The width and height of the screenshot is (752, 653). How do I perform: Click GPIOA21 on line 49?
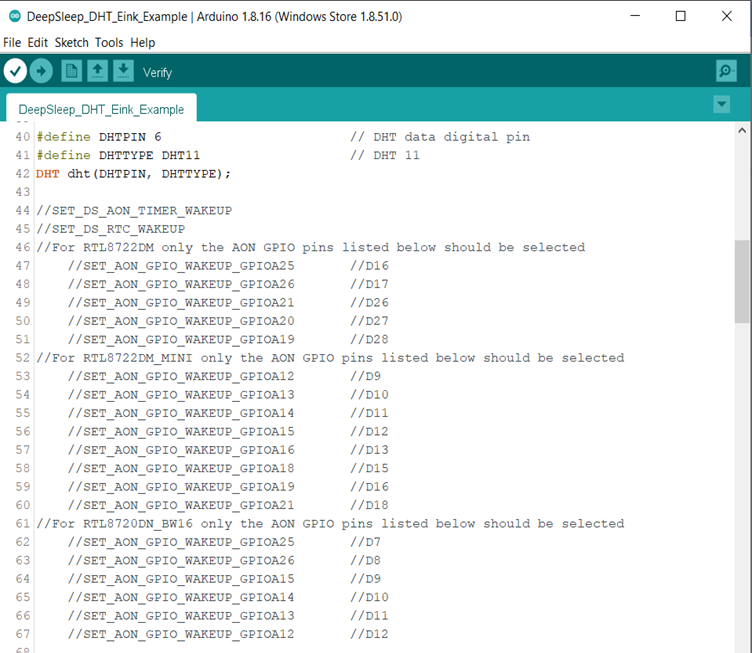[x=267, y=303]
